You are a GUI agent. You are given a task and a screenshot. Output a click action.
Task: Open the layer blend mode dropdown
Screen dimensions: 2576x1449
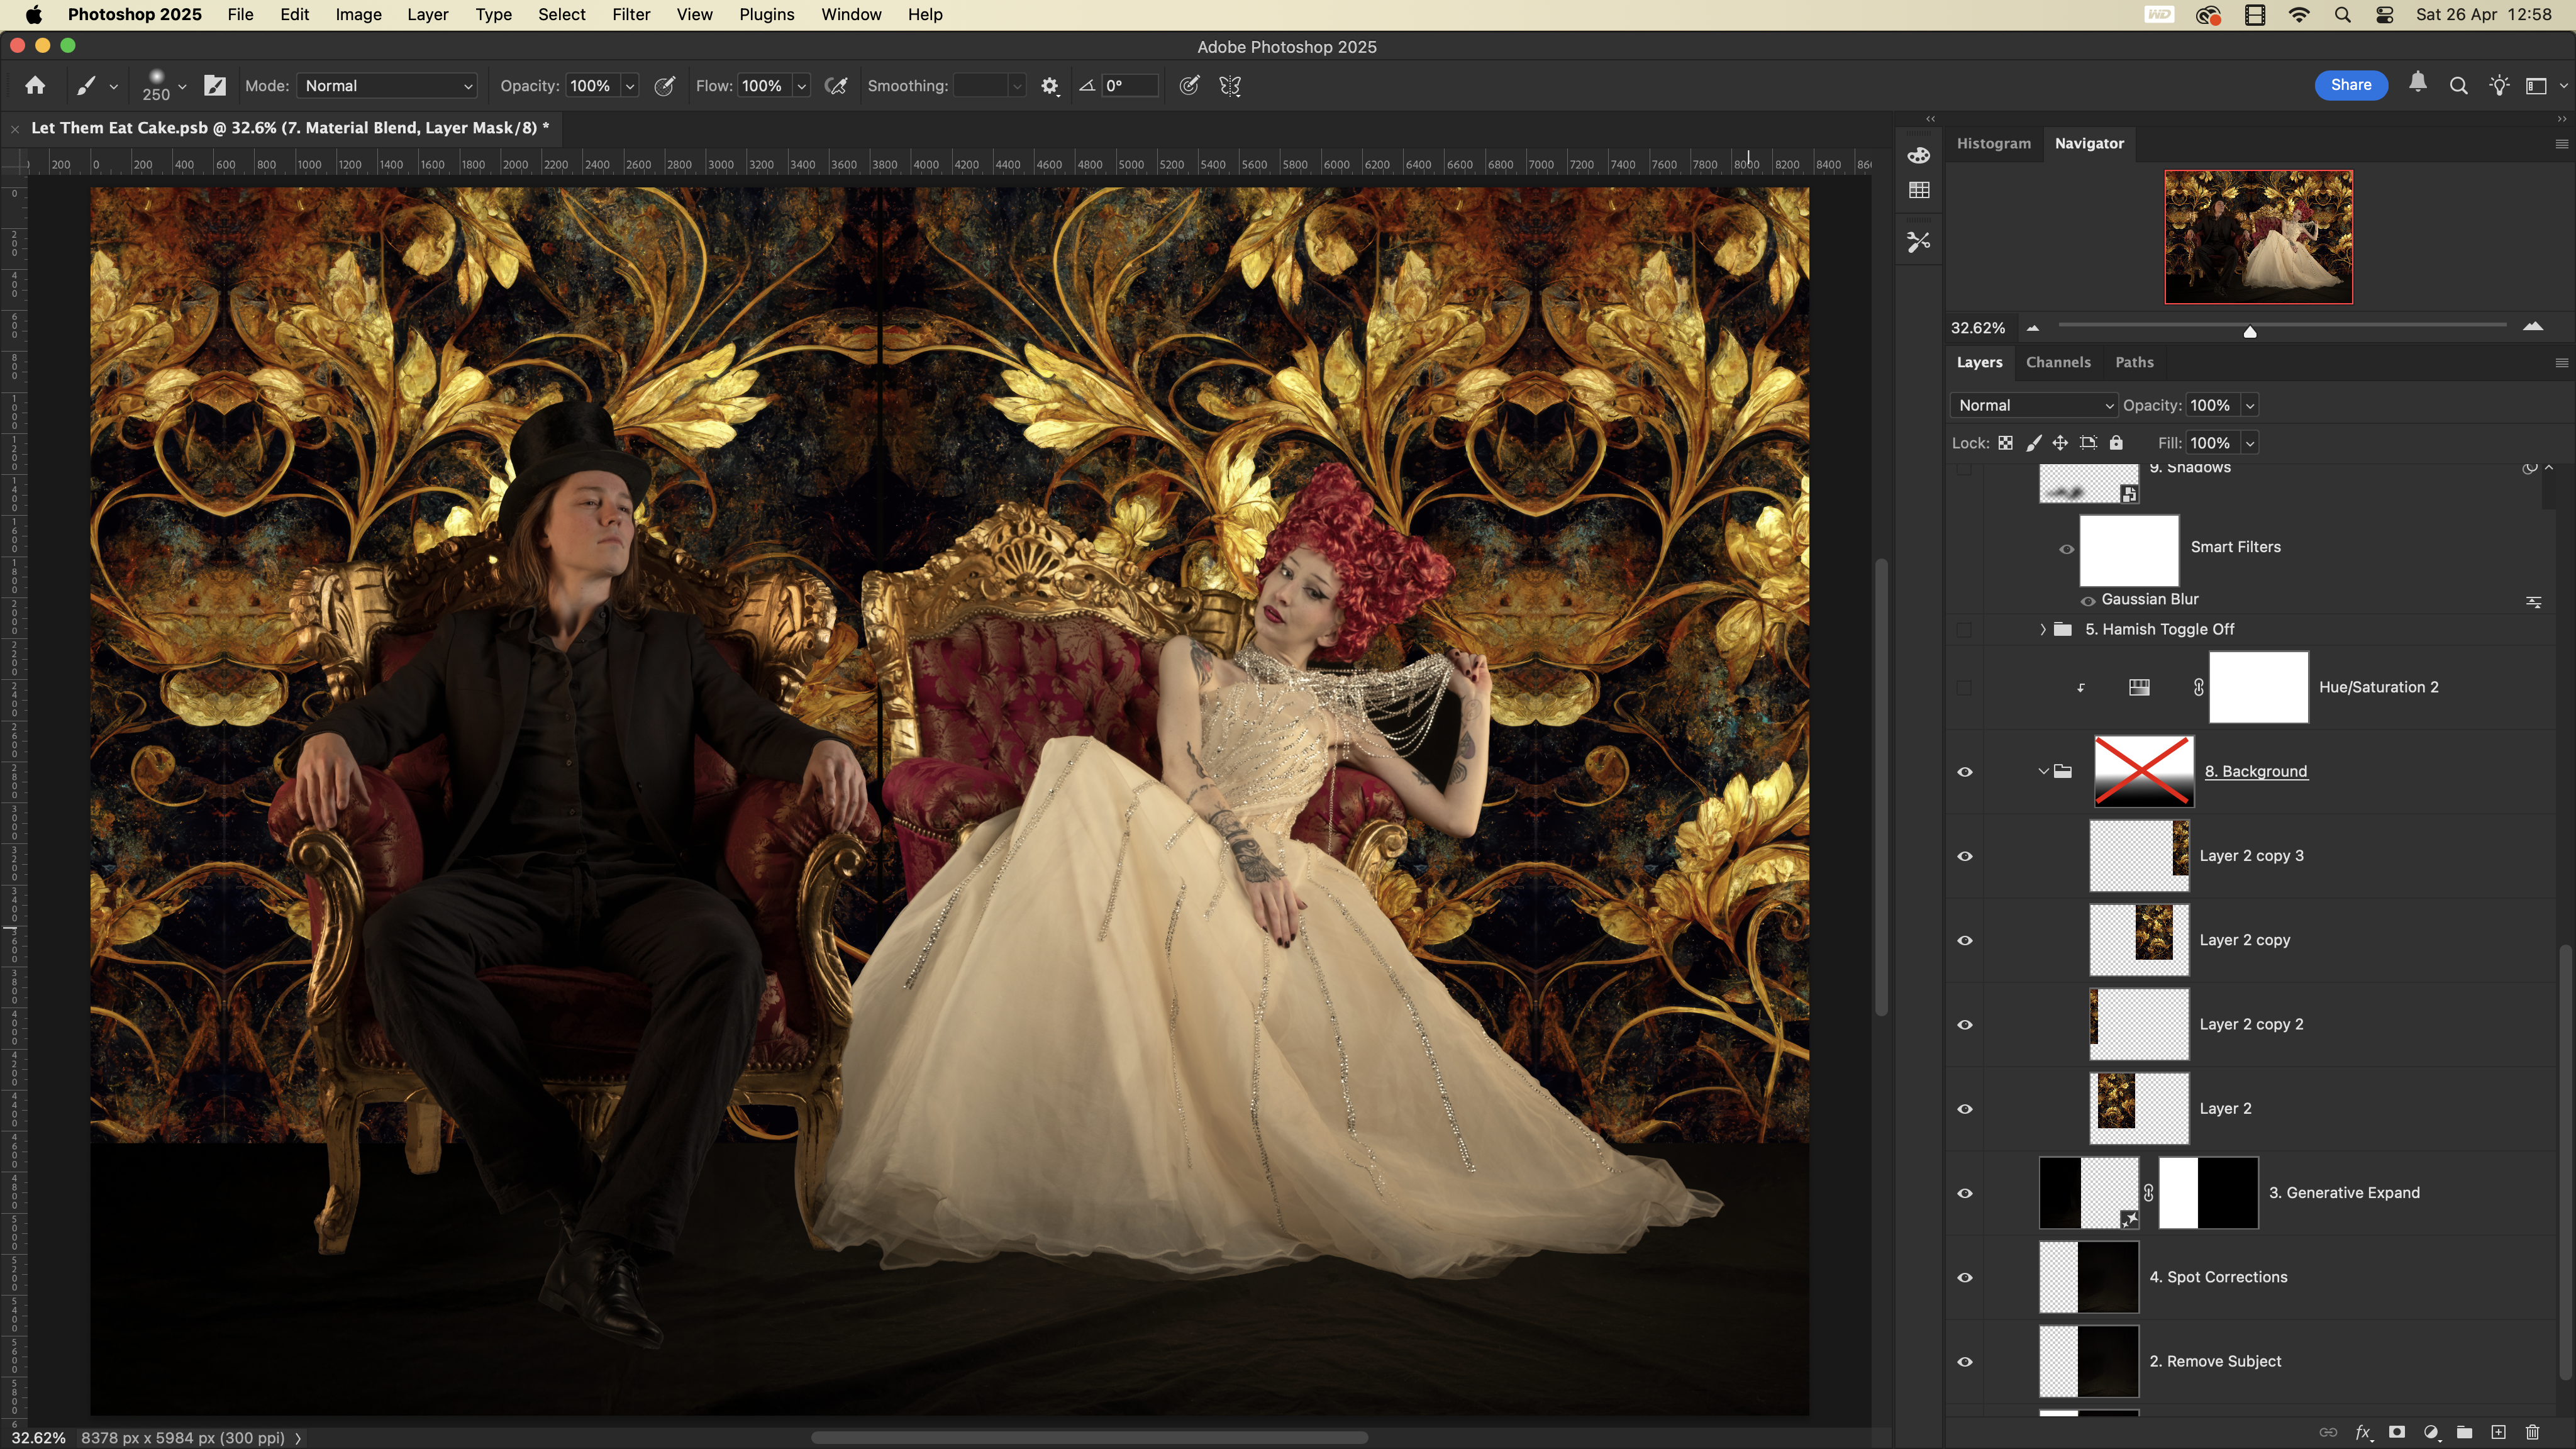2034,405
